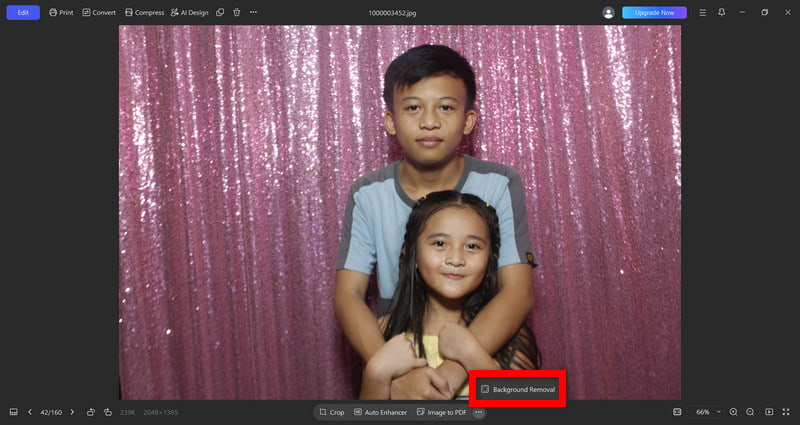
Task: Delete image using trash icon
Action: coord(237,13)
